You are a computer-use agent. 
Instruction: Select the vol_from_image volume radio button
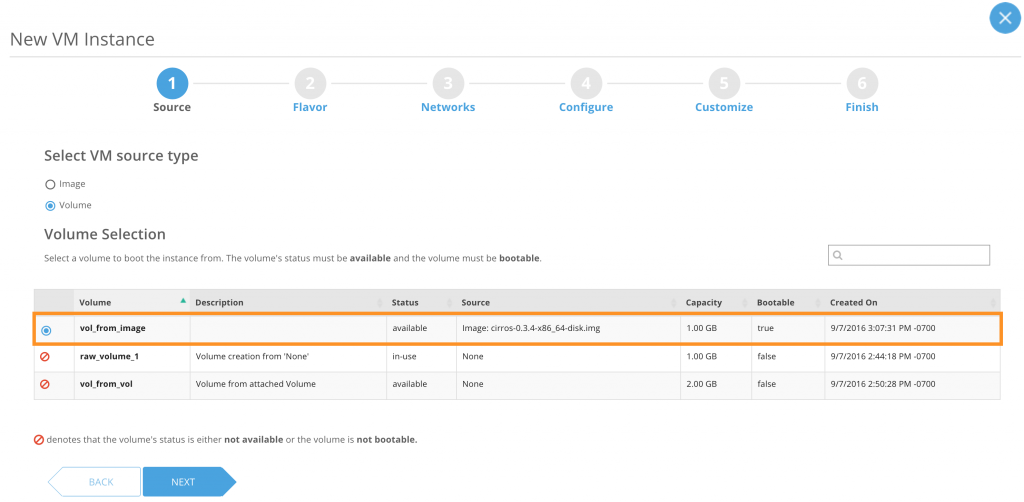[x=46, y=329]
